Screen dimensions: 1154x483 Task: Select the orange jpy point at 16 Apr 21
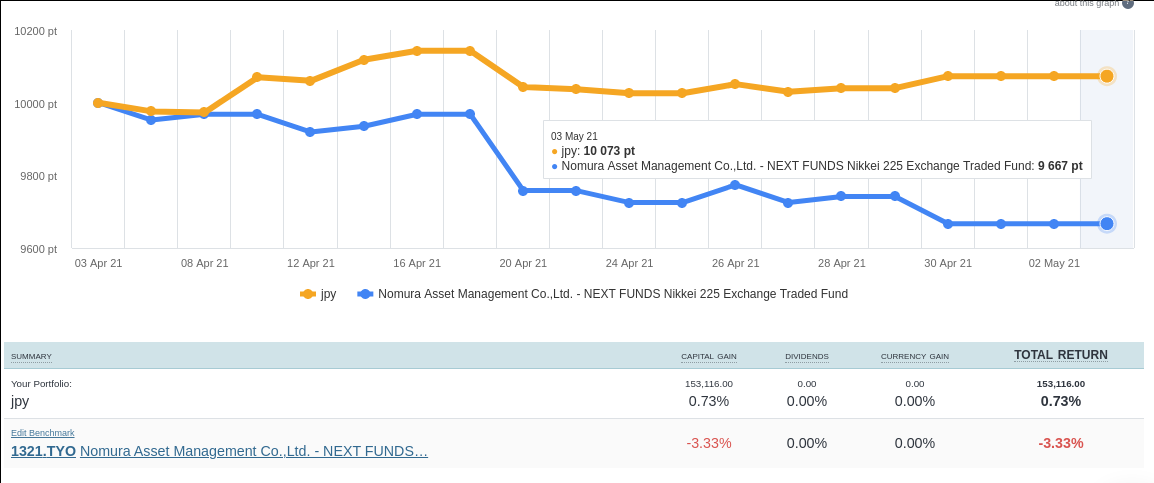[x=417, y=51]
